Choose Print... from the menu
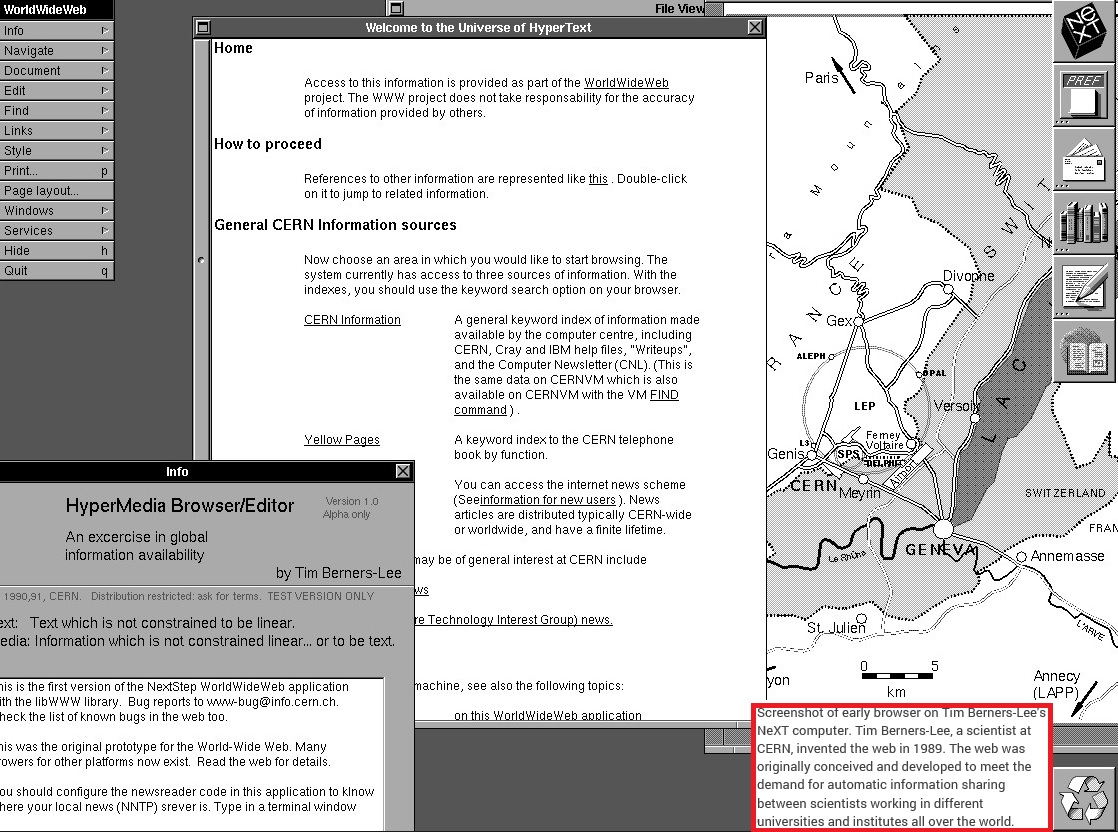 (x=56, y=170)
